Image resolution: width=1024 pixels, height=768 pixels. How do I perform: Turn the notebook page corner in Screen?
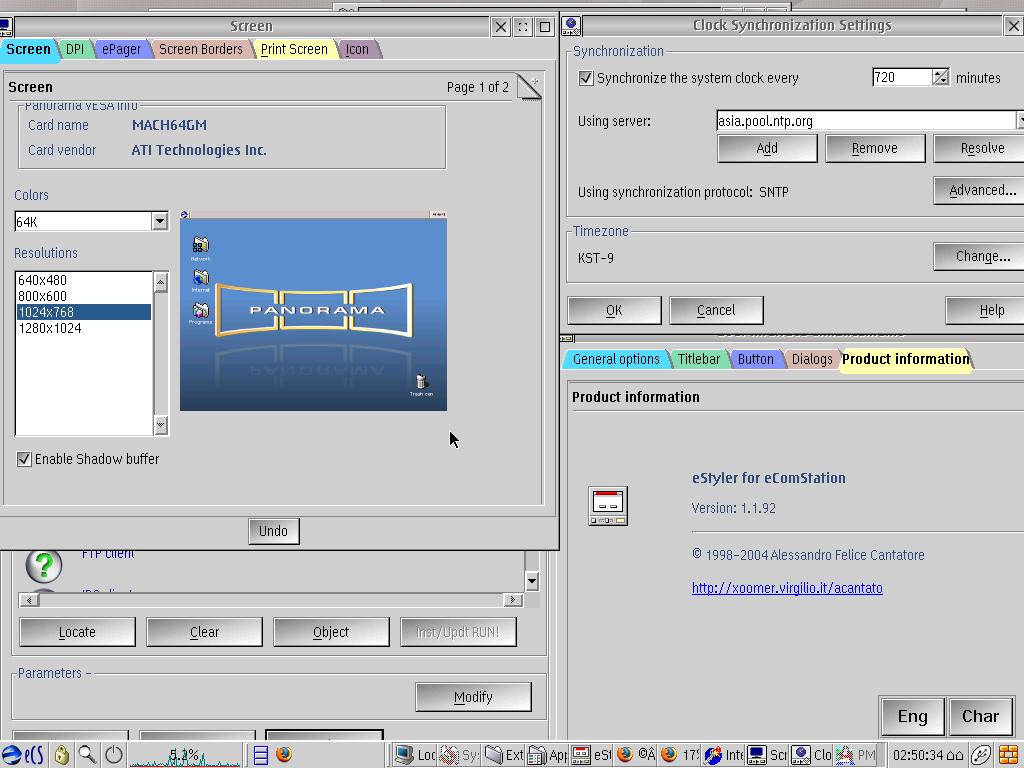(529, 87)
